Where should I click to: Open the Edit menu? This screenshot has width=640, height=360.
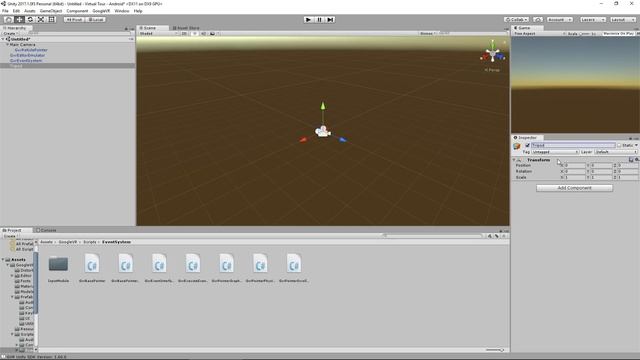pyautogui.click(x=16, y=11)
